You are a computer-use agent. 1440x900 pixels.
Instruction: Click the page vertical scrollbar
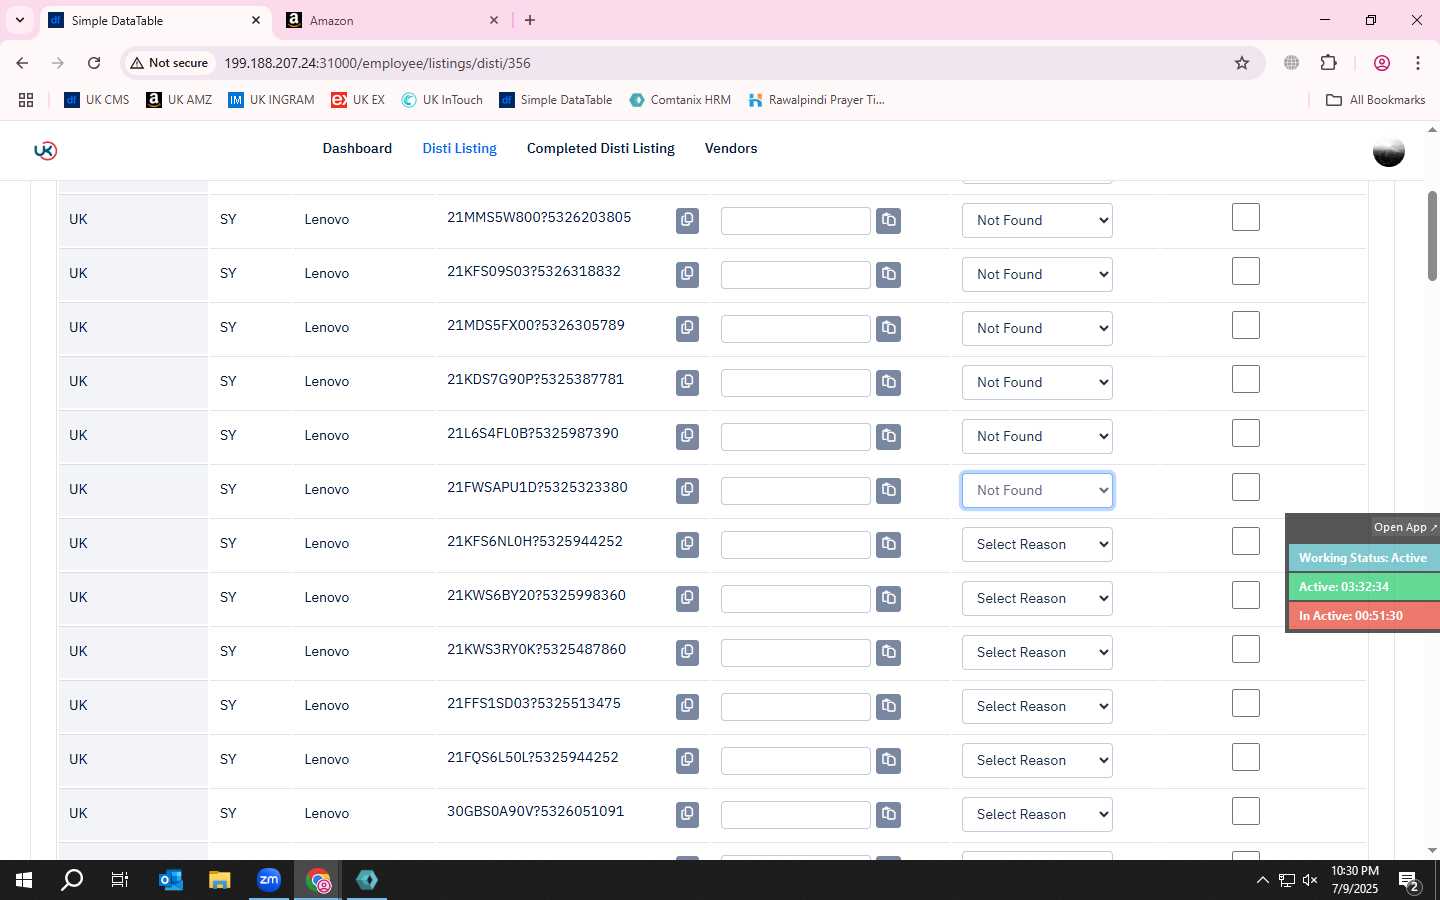(1432, 236)
